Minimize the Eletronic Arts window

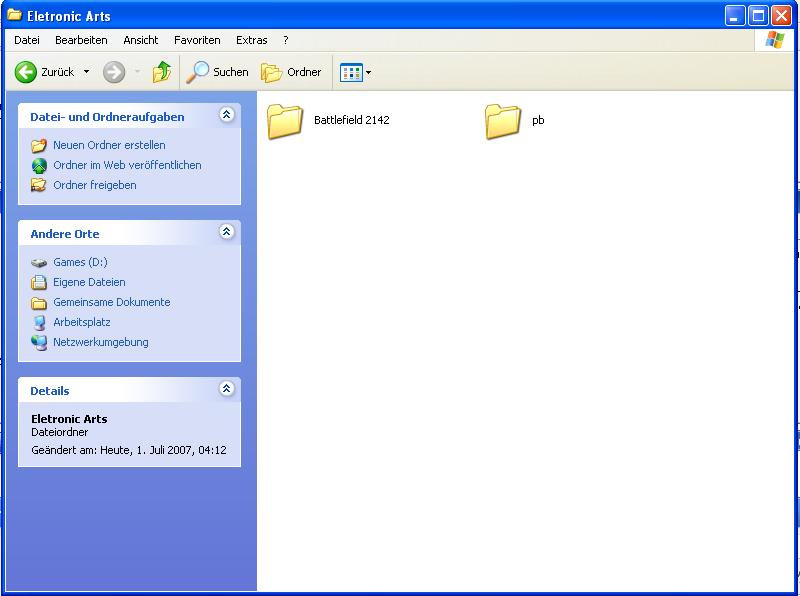(735, 16)
